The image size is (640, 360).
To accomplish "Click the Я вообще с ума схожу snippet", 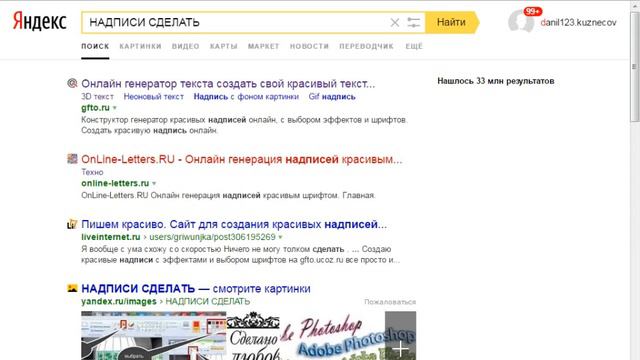I will 240,254.
